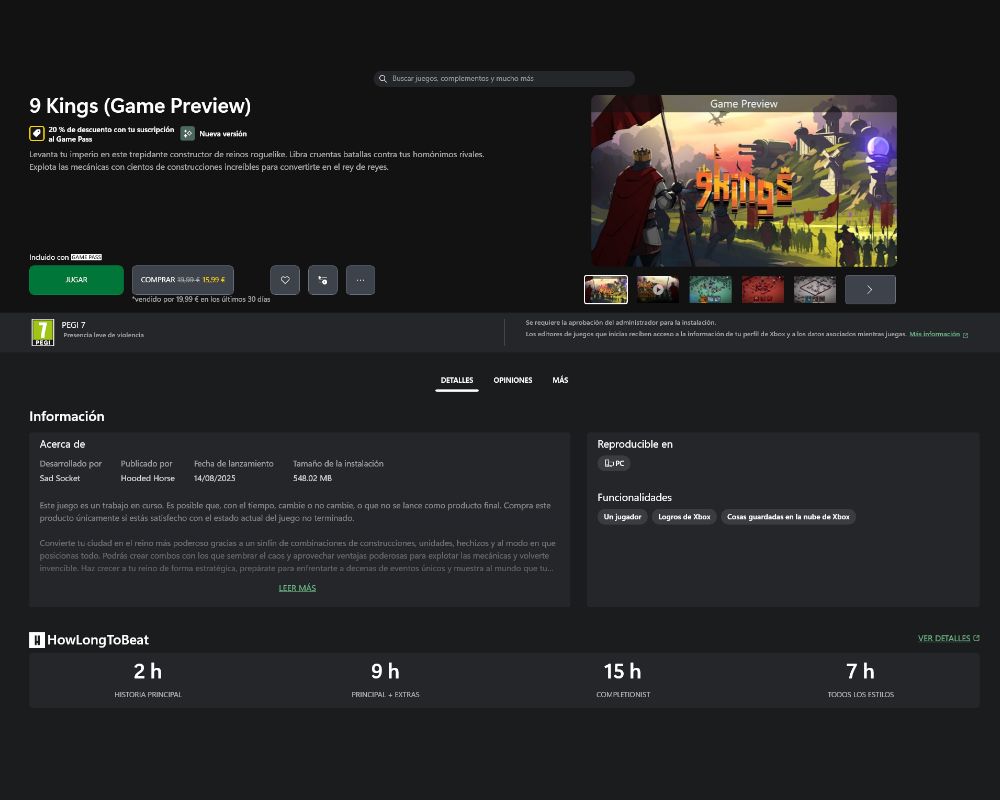The image size is (1000, 800).
Task: Click the HowLongToBeat logo icon
Action: (x=37, y=640)
